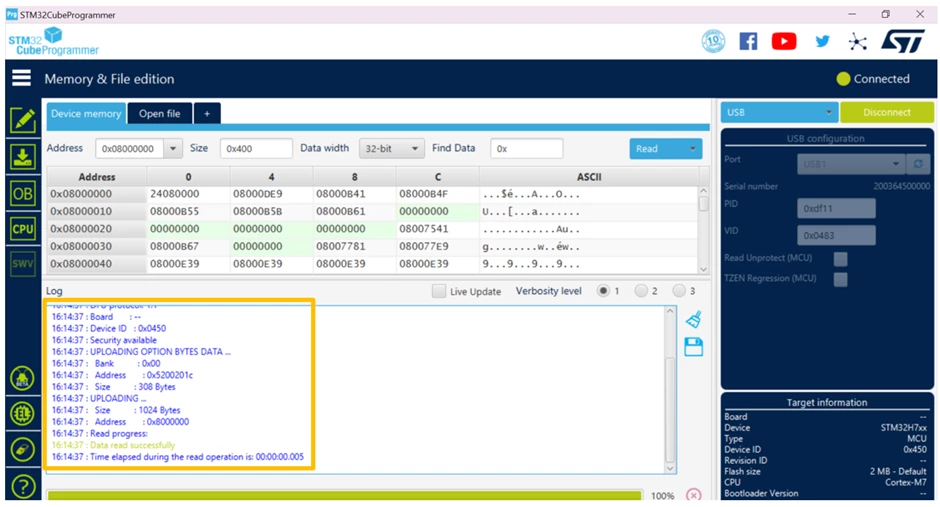
Task: Open the SWV viewer sidebar icon
Action: tap(23, 264)
